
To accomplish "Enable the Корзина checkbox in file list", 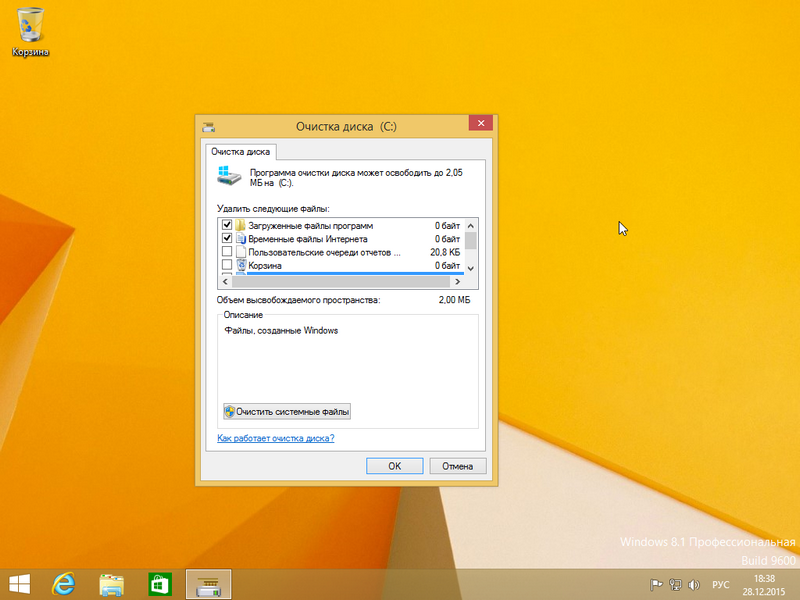I will [227, 266].
